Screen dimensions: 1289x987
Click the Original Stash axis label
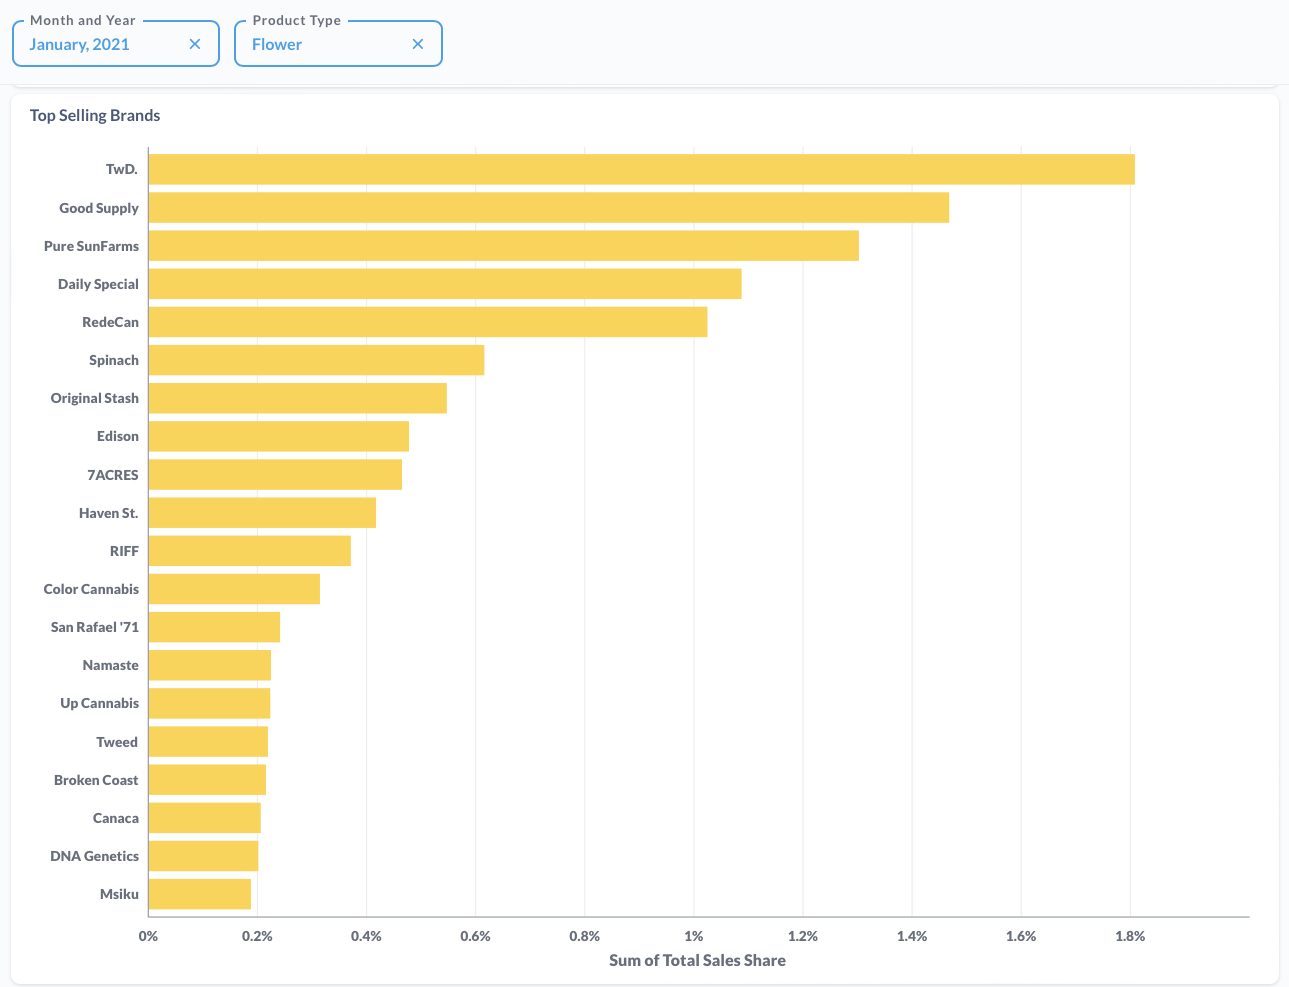(x=95, y=398)
